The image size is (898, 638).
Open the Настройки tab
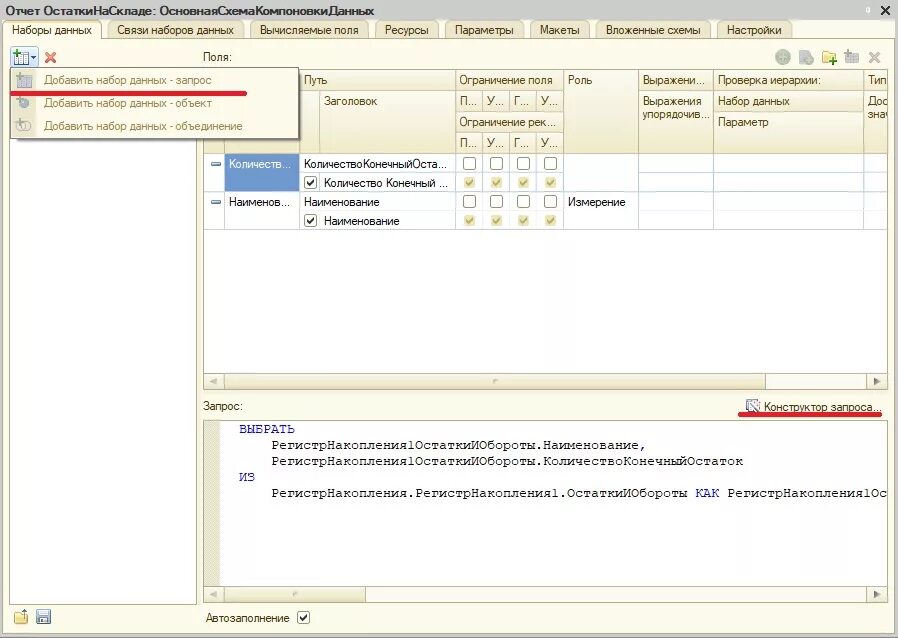(x=754, y=29)
